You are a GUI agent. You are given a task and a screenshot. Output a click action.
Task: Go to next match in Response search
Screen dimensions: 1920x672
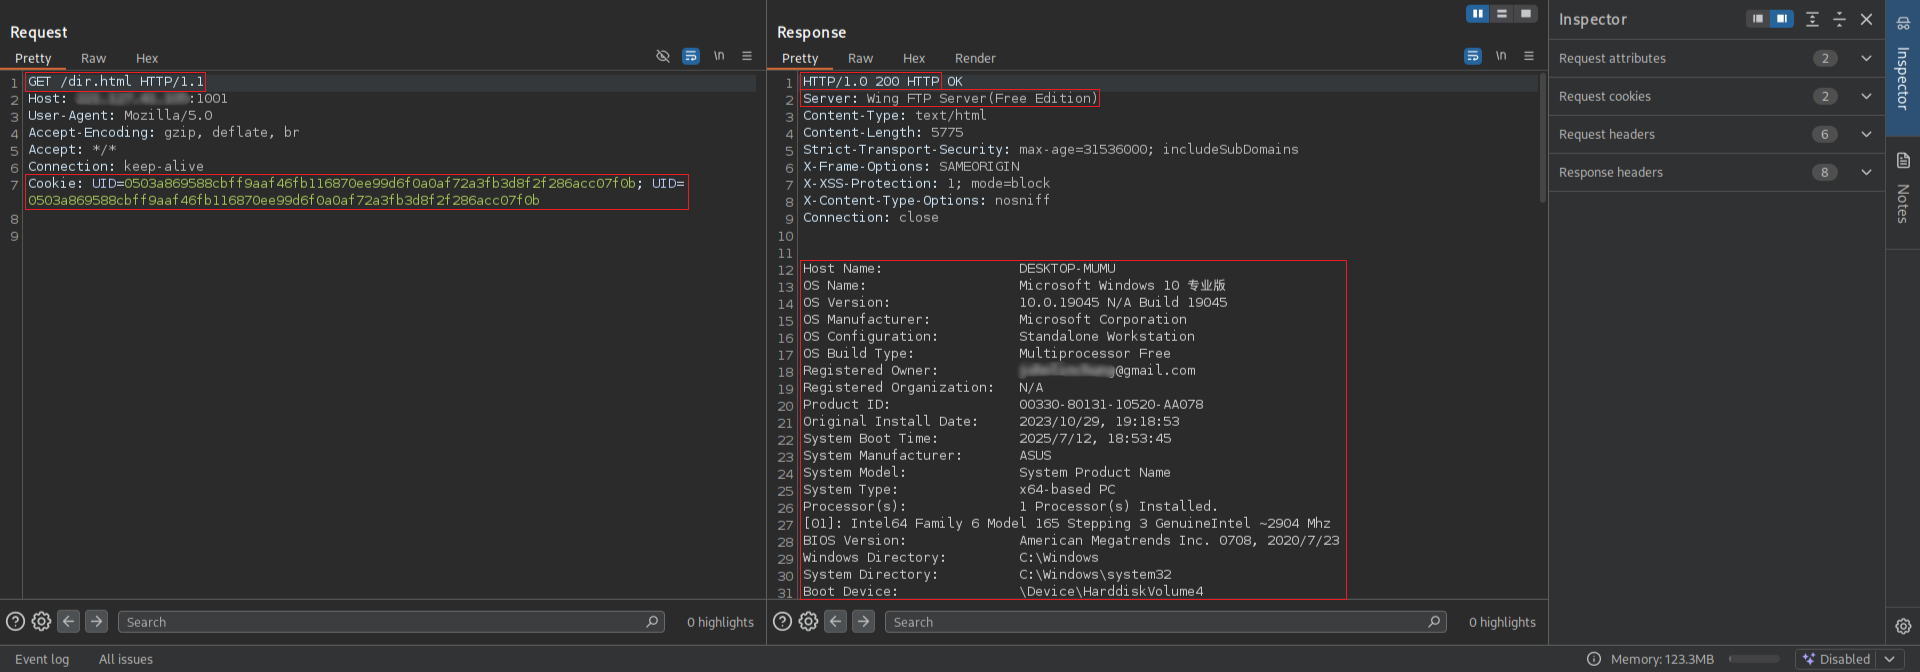coord(863,621)
